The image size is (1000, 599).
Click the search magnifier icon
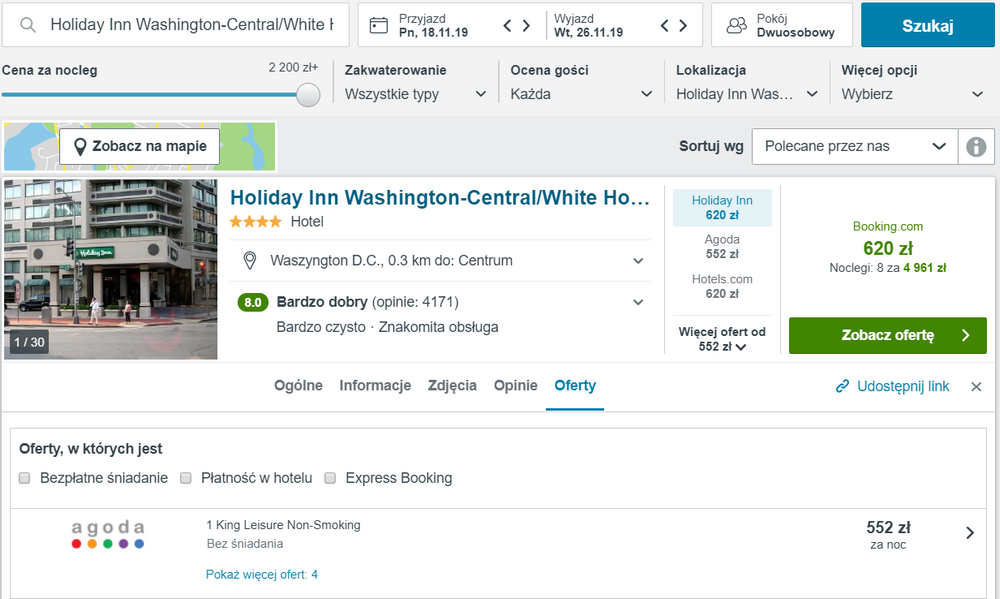tap(28, 25)
